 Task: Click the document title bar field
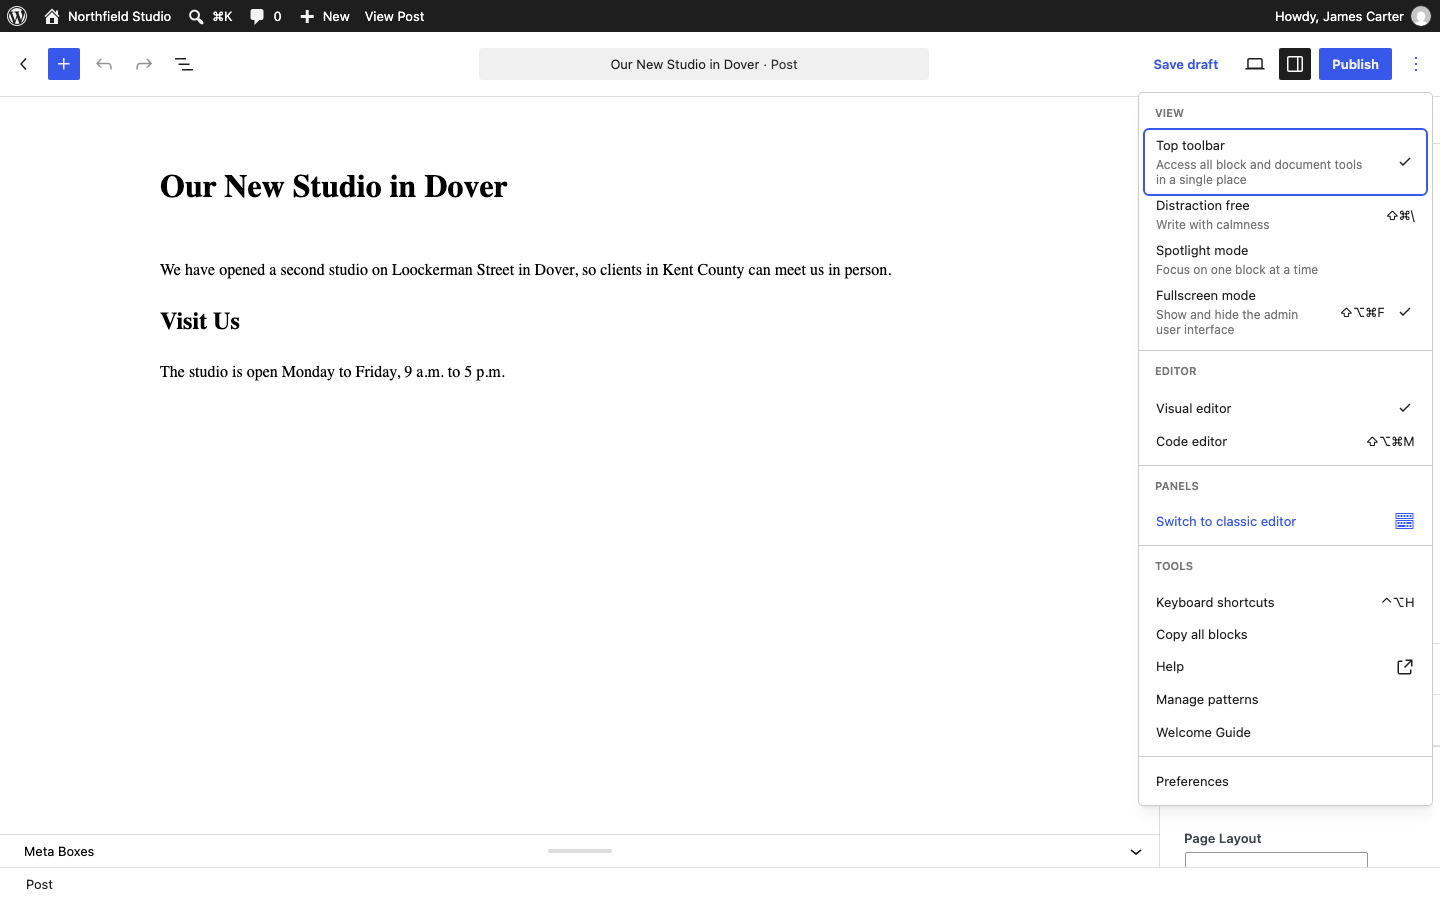pyautogui.click(x=704, y=64)
